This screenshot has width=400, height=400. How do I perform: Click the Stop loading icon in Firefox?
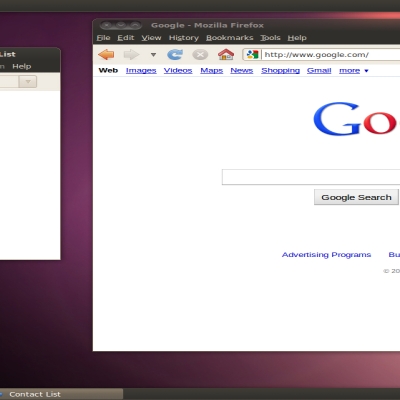[x=200, y=54]
